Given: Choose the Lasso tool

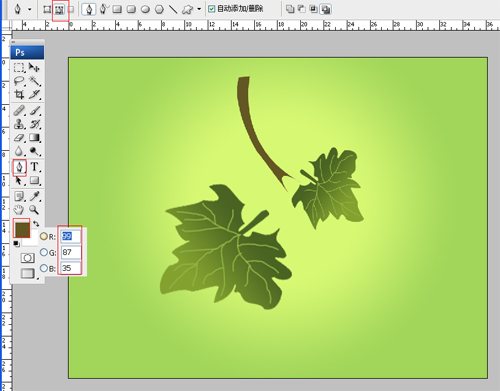Looking at the screenshot, I should click(19, 81).
